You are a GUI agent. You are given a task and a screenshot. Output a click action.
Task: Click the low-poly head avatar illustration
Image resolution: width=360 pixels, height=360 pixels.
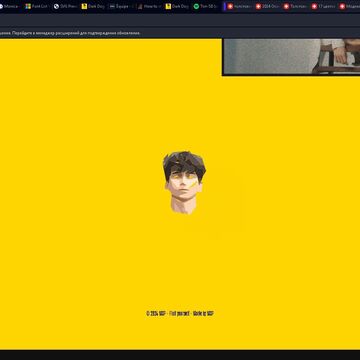click(x=184, y=183)
